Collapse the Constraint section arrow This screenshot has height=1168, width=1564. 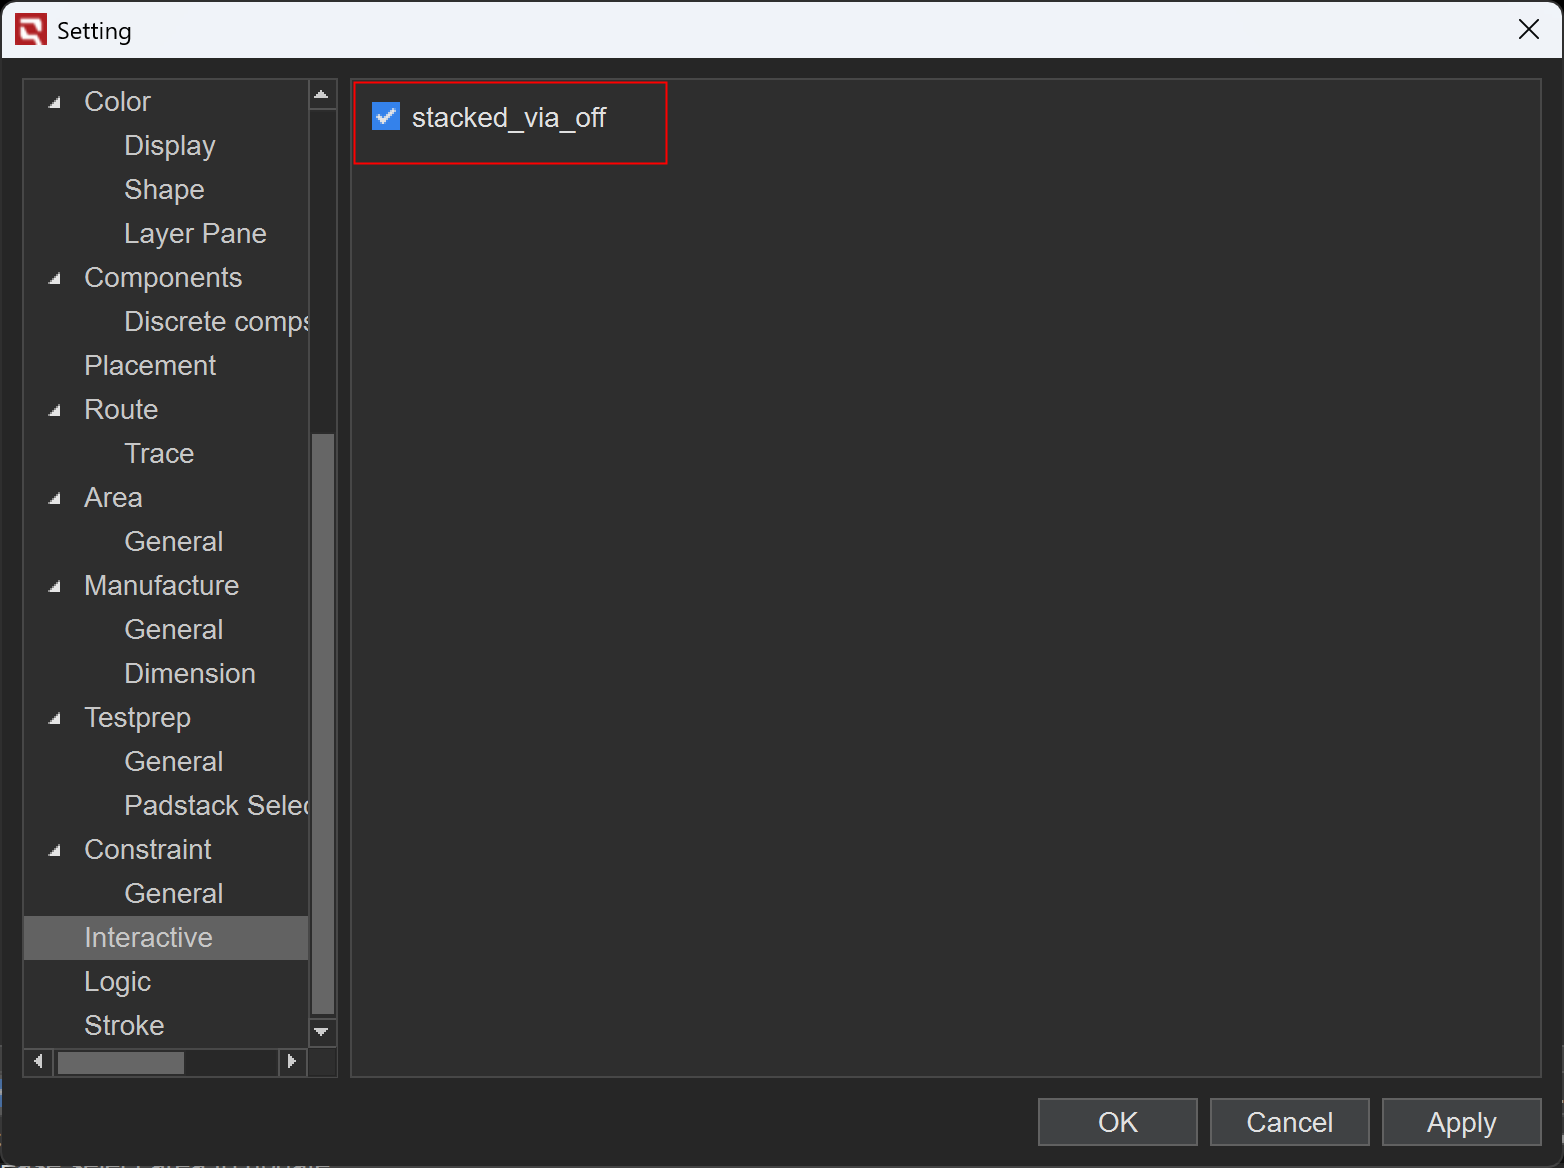coord(55,850)
